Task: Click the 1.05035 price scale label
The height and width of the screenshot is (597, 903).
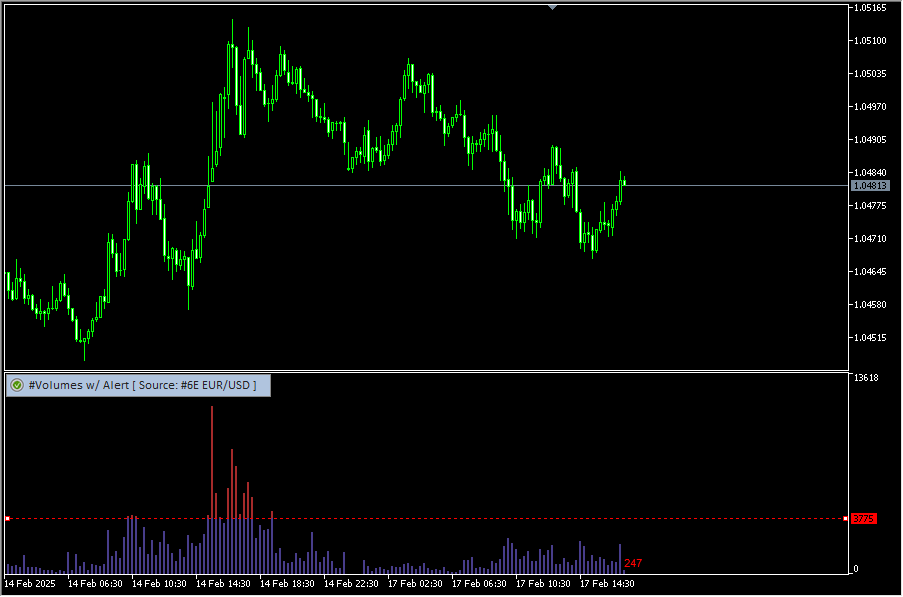Action: (870, 74)
